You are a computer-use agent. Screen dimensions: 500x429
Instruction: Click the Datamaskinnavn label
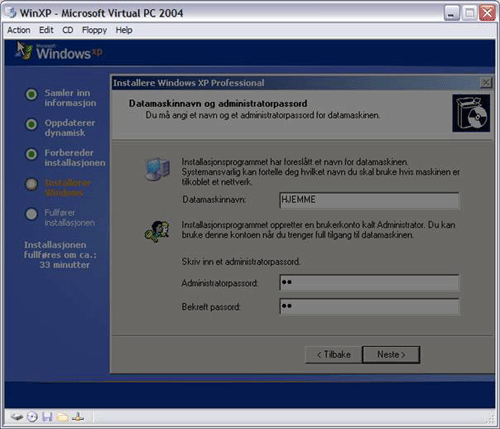214,199
